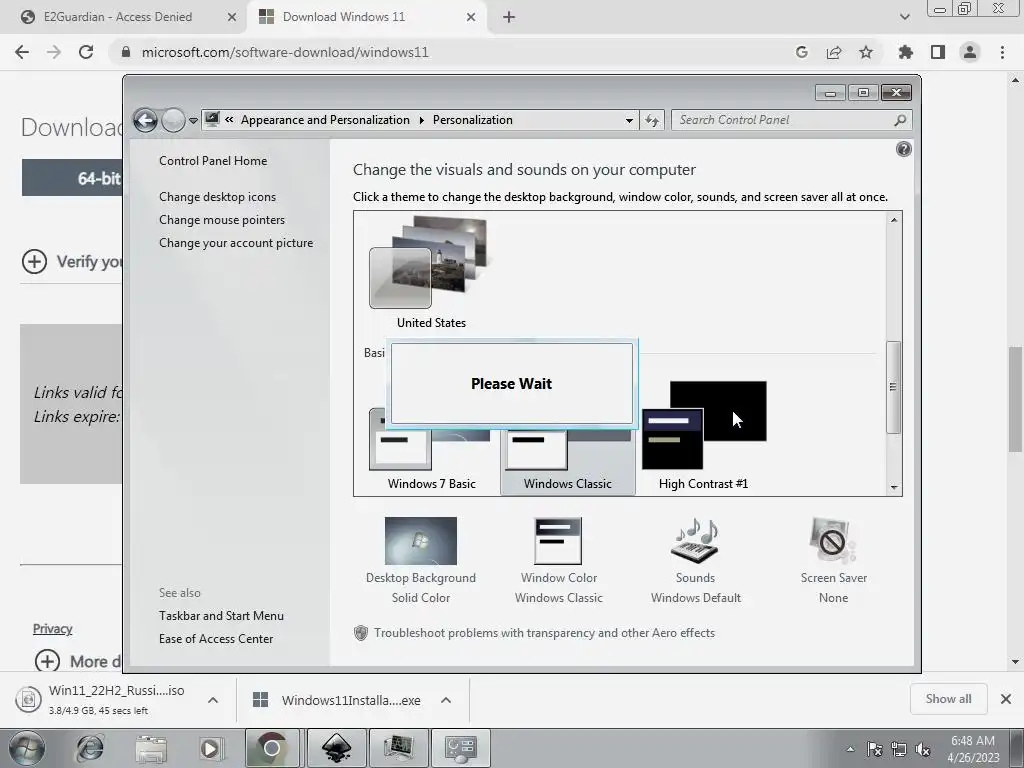Screen dimensions: 1024x768
Task: Click the theme list scrollbar thumb
Action: click(x=893, y=387)
